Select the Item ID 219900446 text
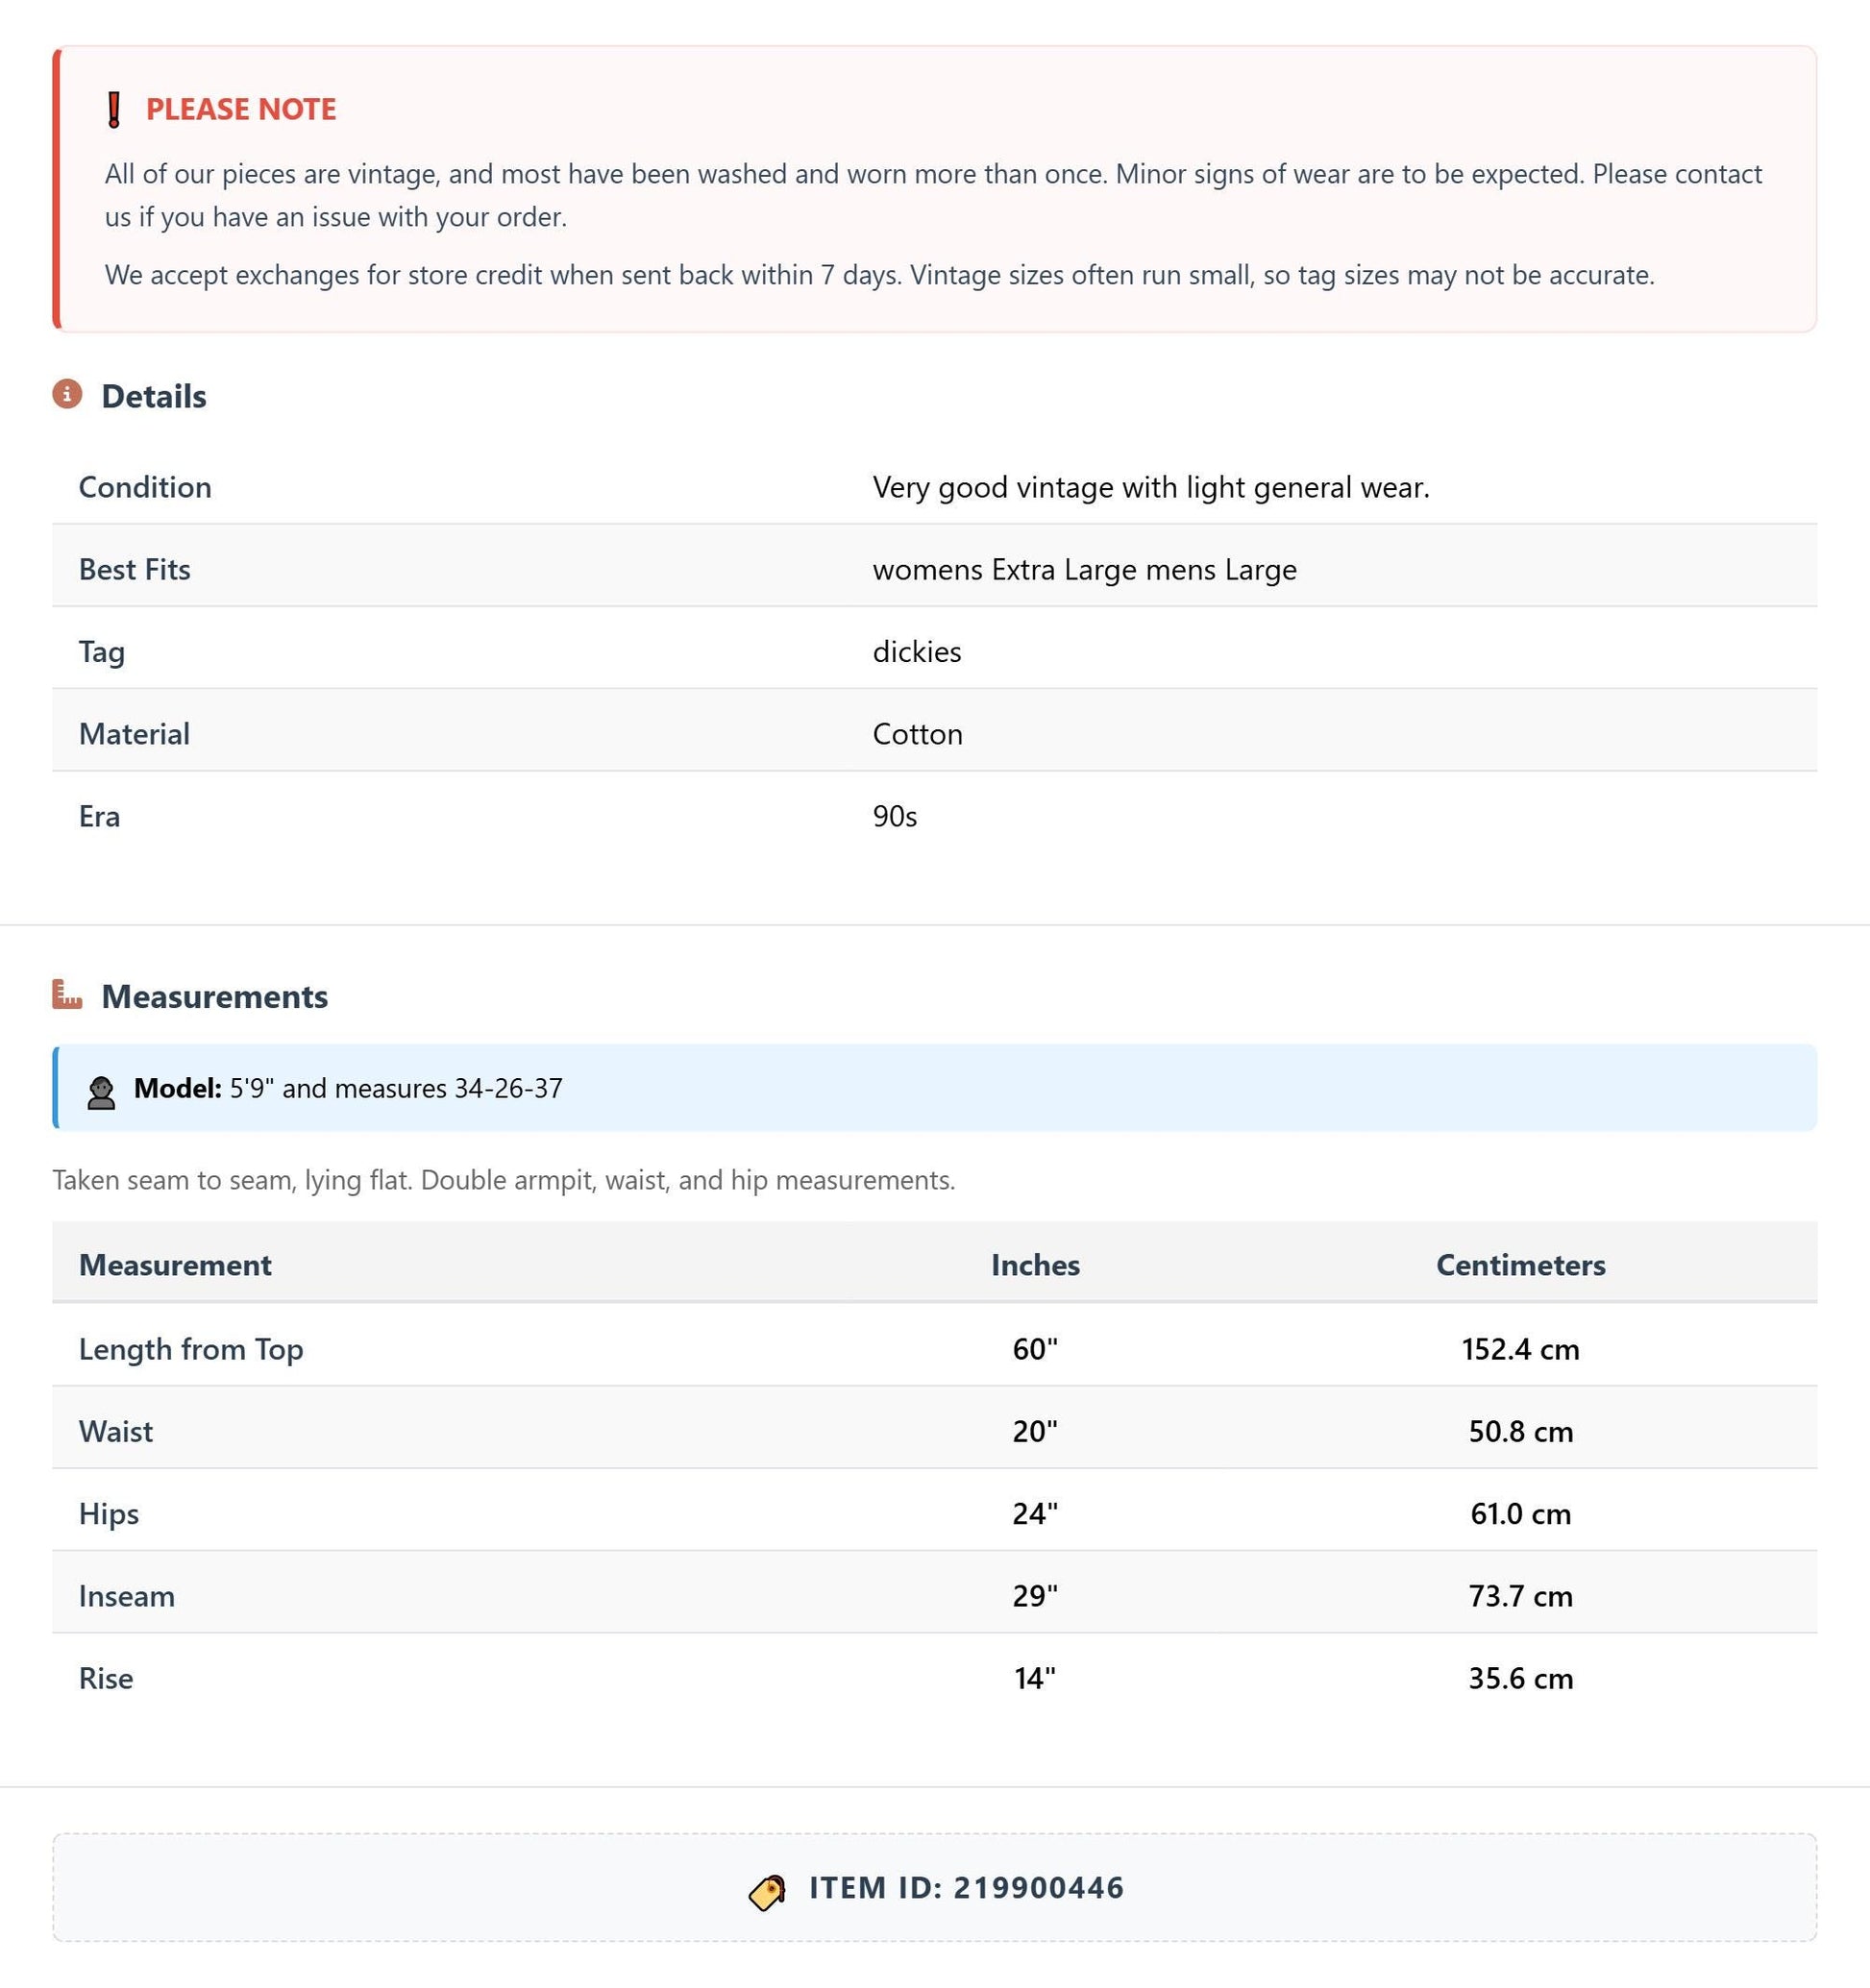The height and width of the screenshot is (1988, 1870). (967, 1887)
